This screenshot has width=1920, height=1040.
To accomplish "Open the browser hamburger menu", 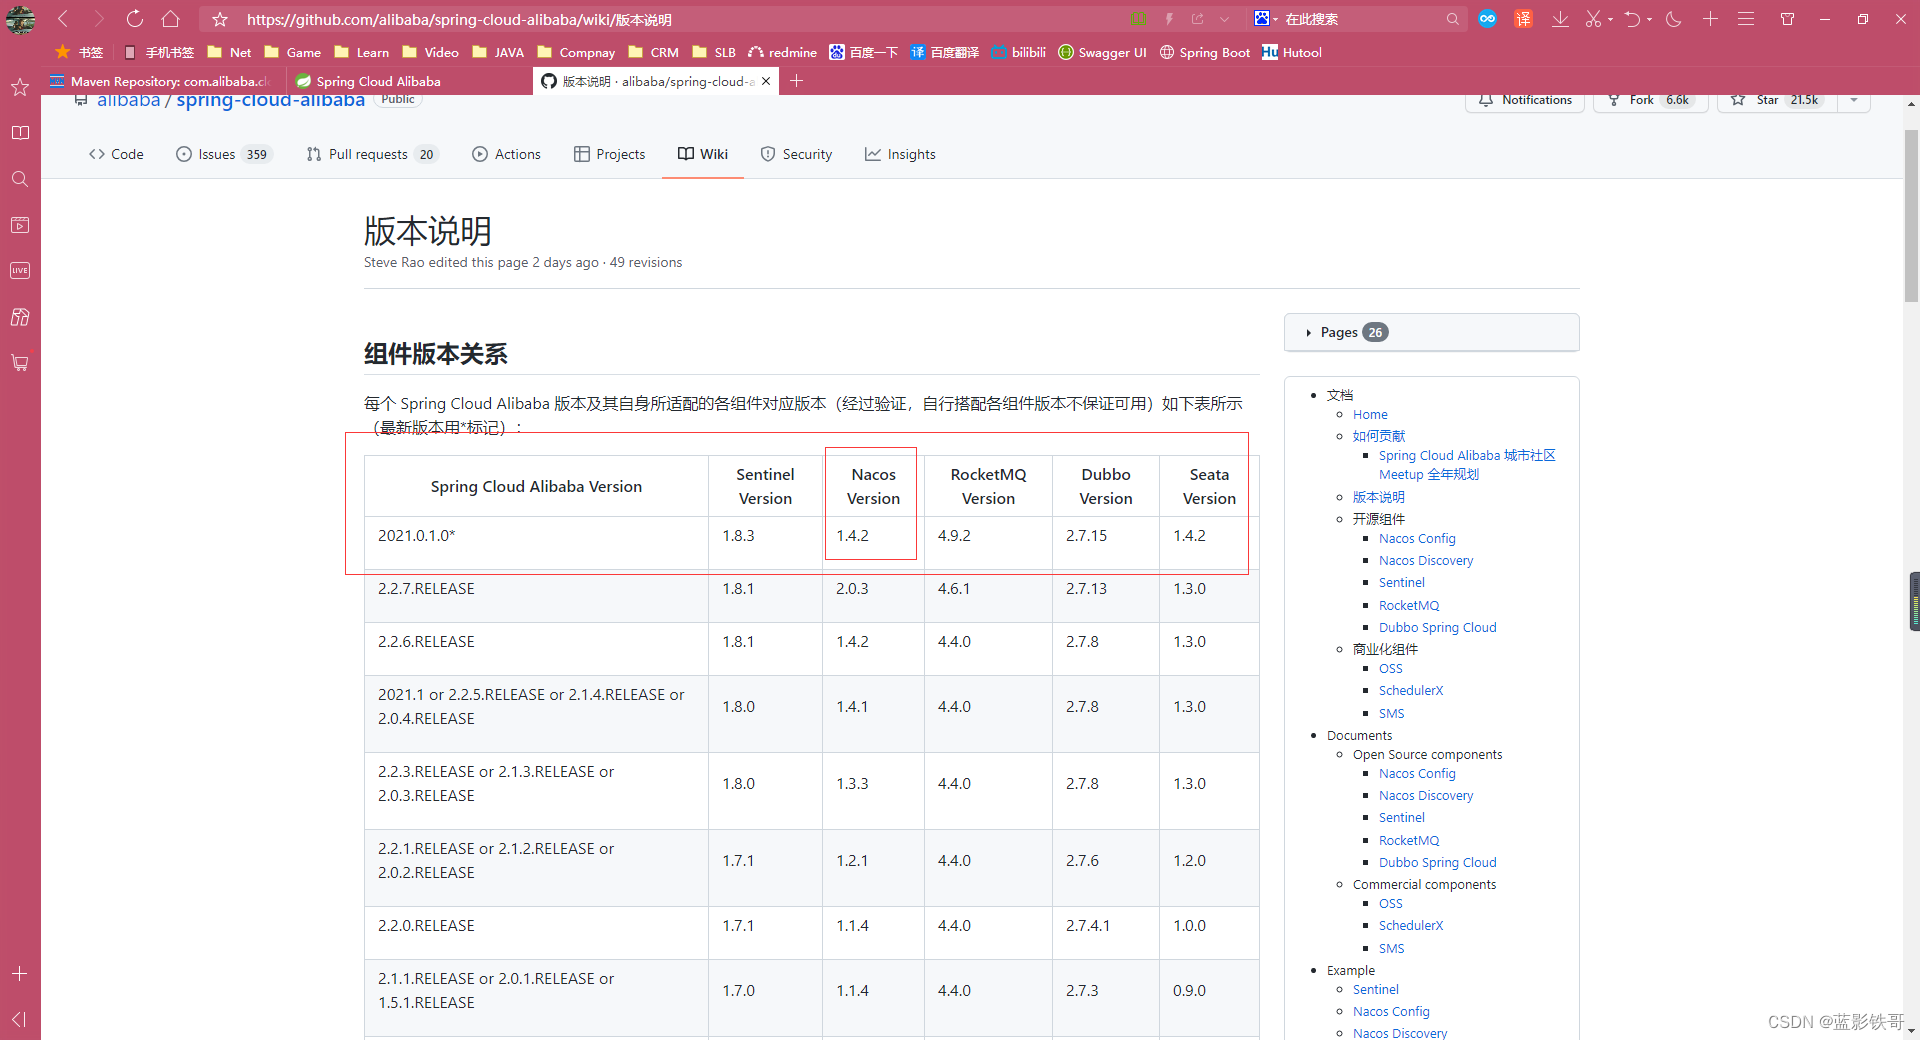I will coord(1746,19).
